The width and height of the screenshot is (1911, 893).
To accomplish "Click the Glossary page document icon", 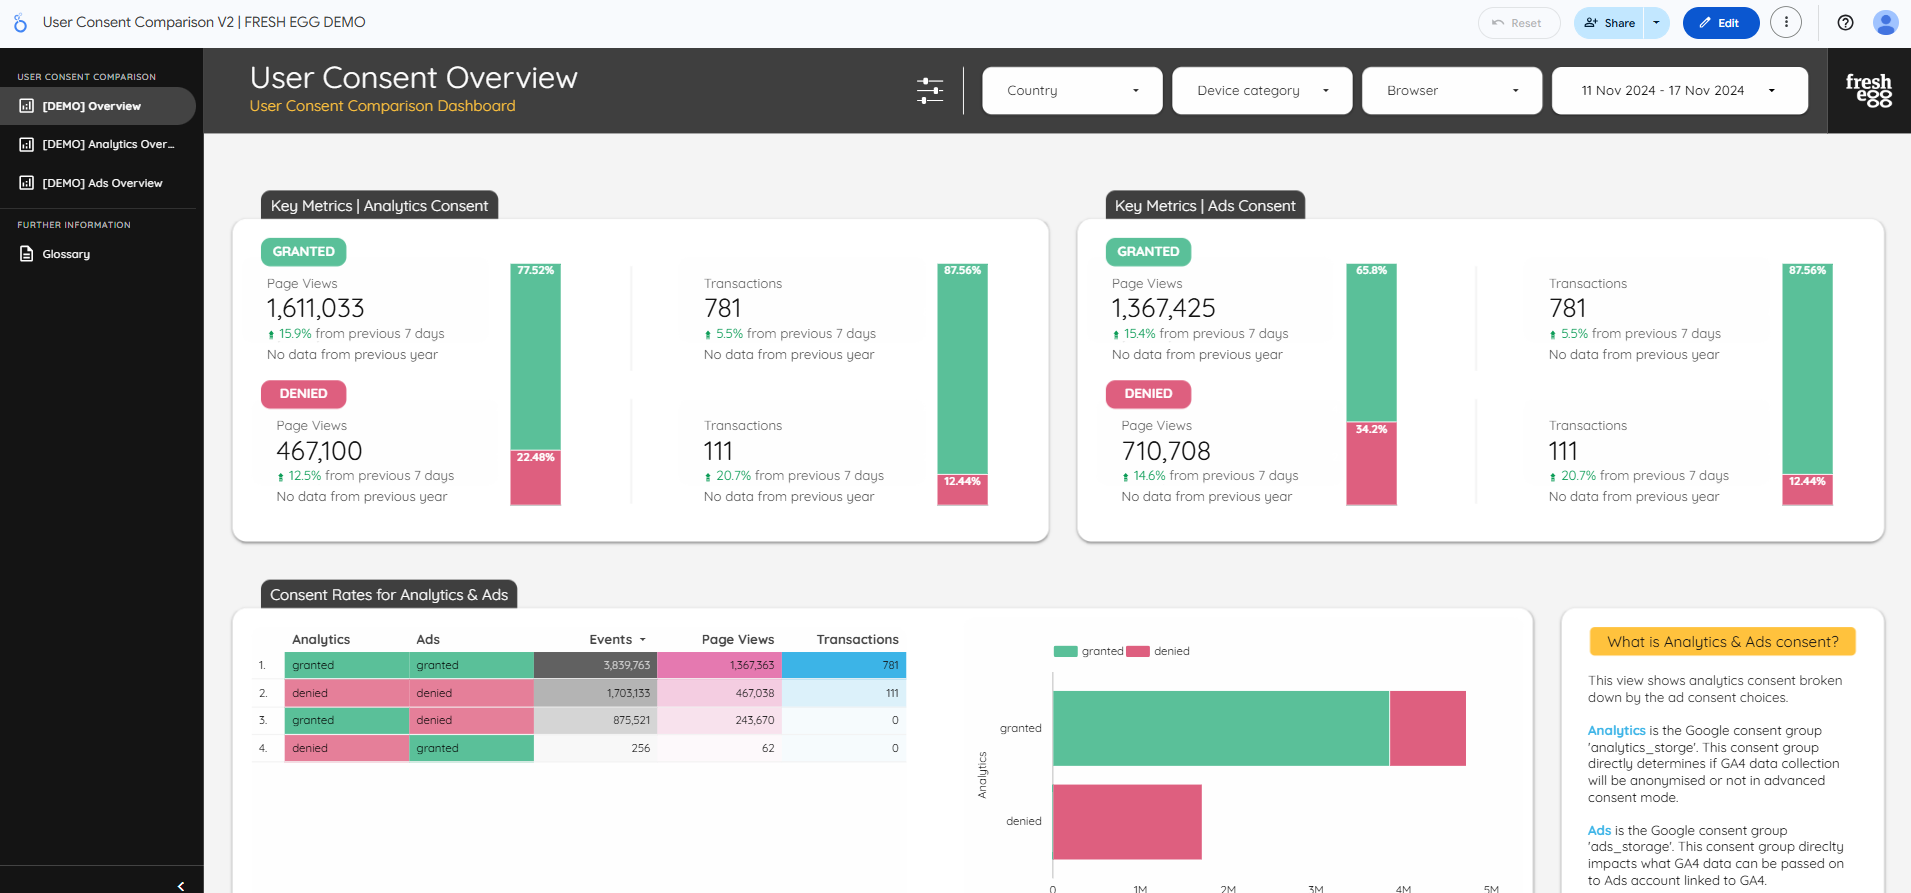I will [x=27, y=254].
